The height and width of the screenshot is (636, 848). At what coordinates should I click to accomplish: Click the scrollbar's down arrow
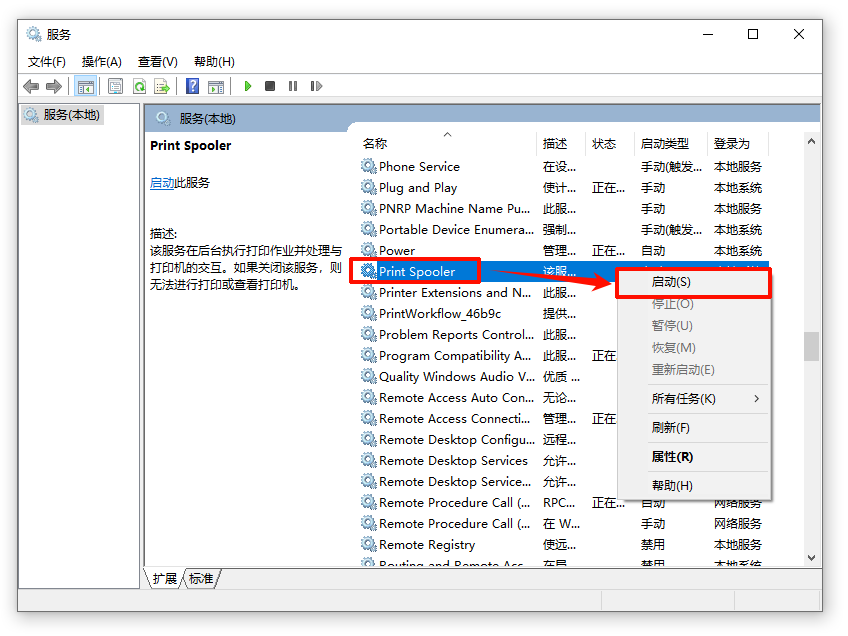811,557
